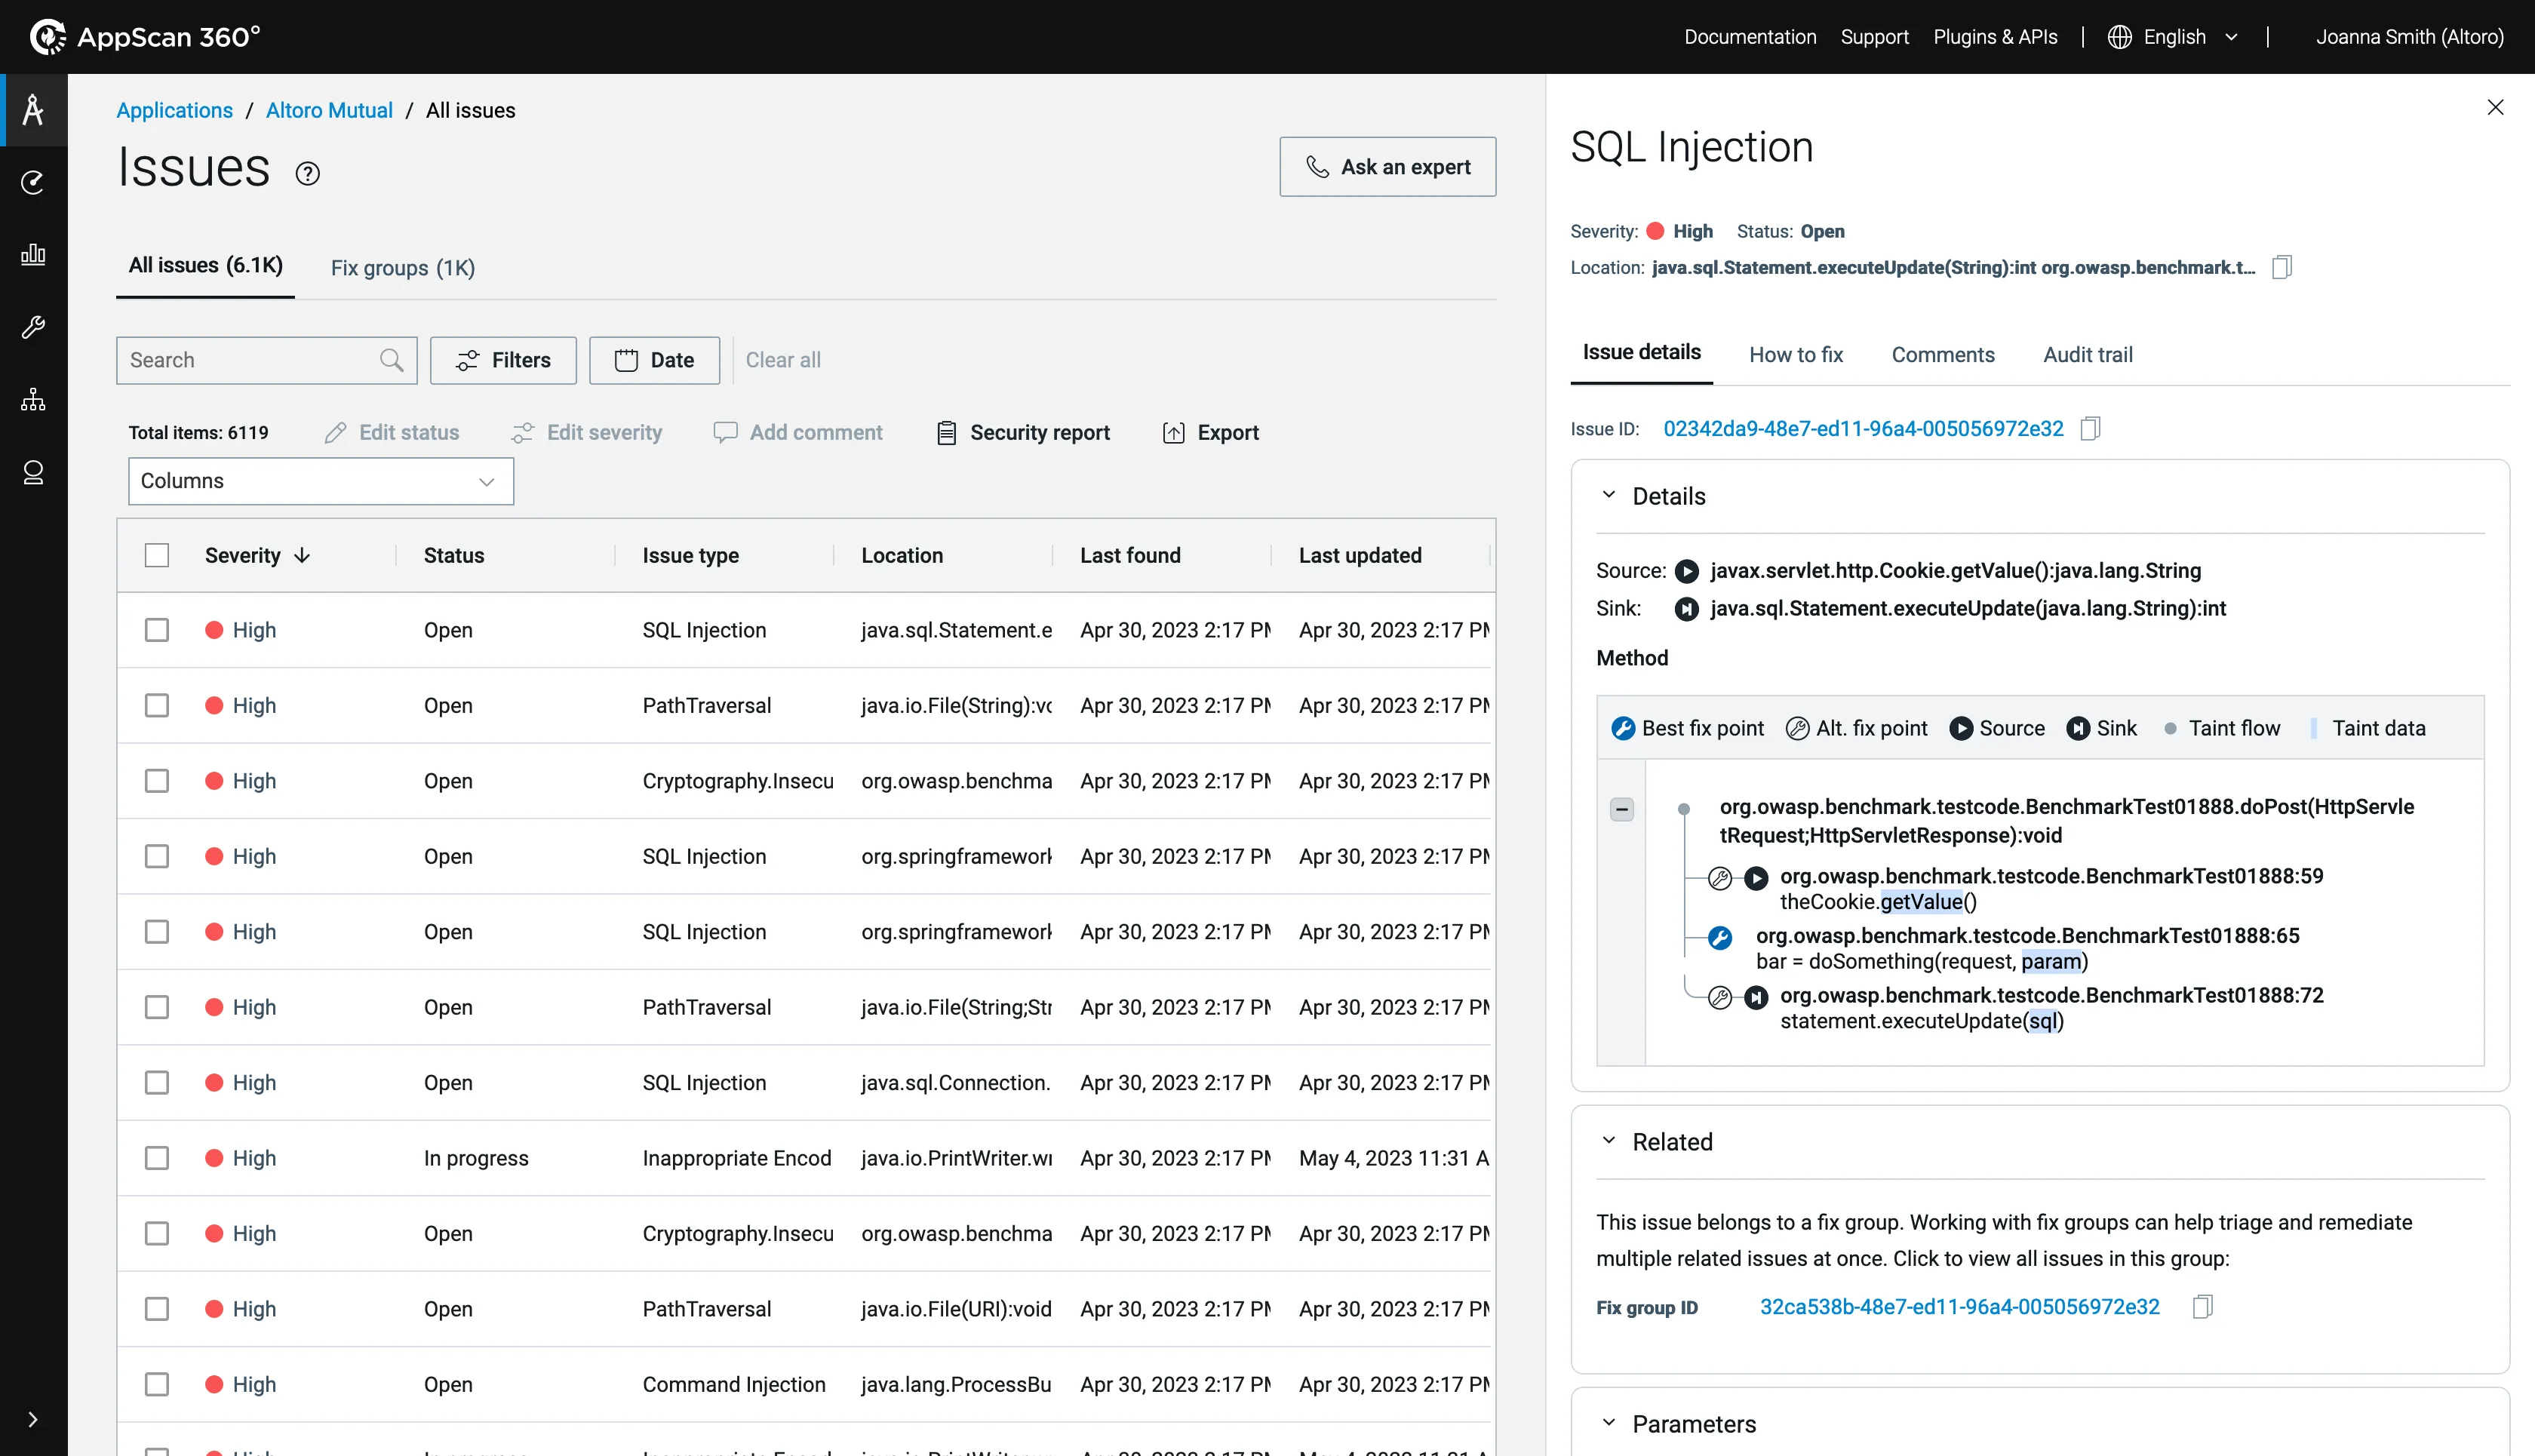Image resolution: width=2535 pixels, height=1456 pixels.
Task: Check the first SQL Injection row
Action: [157, 630]
